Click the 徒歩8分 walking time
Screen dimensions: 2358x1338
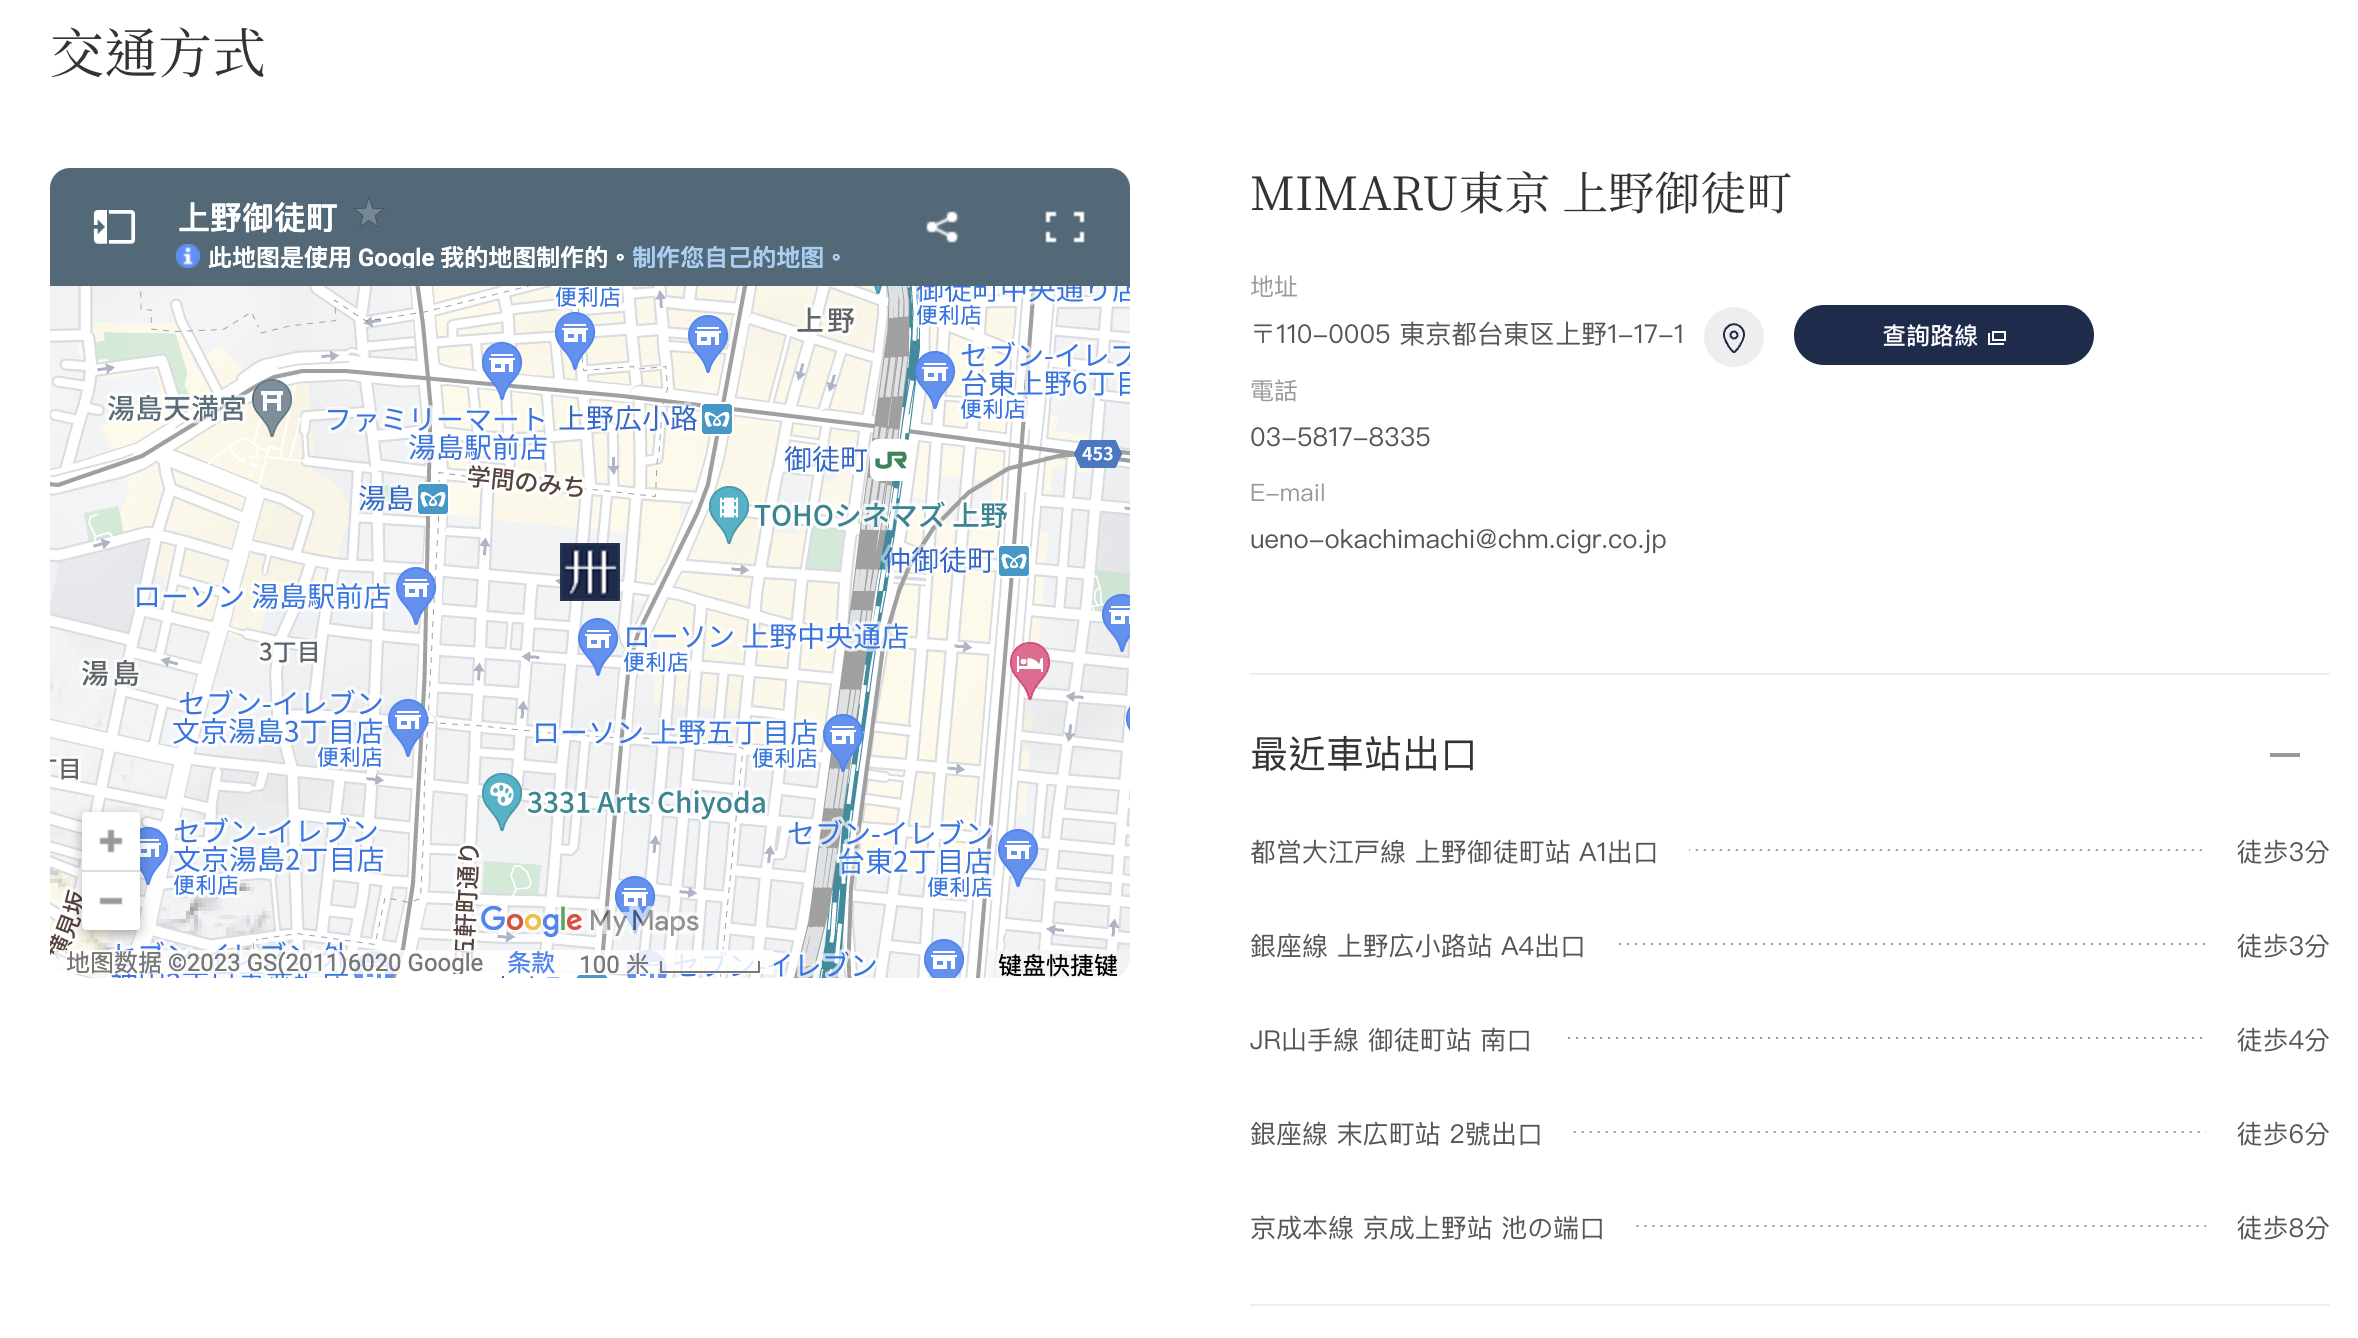click(x=2283, y=1228)
